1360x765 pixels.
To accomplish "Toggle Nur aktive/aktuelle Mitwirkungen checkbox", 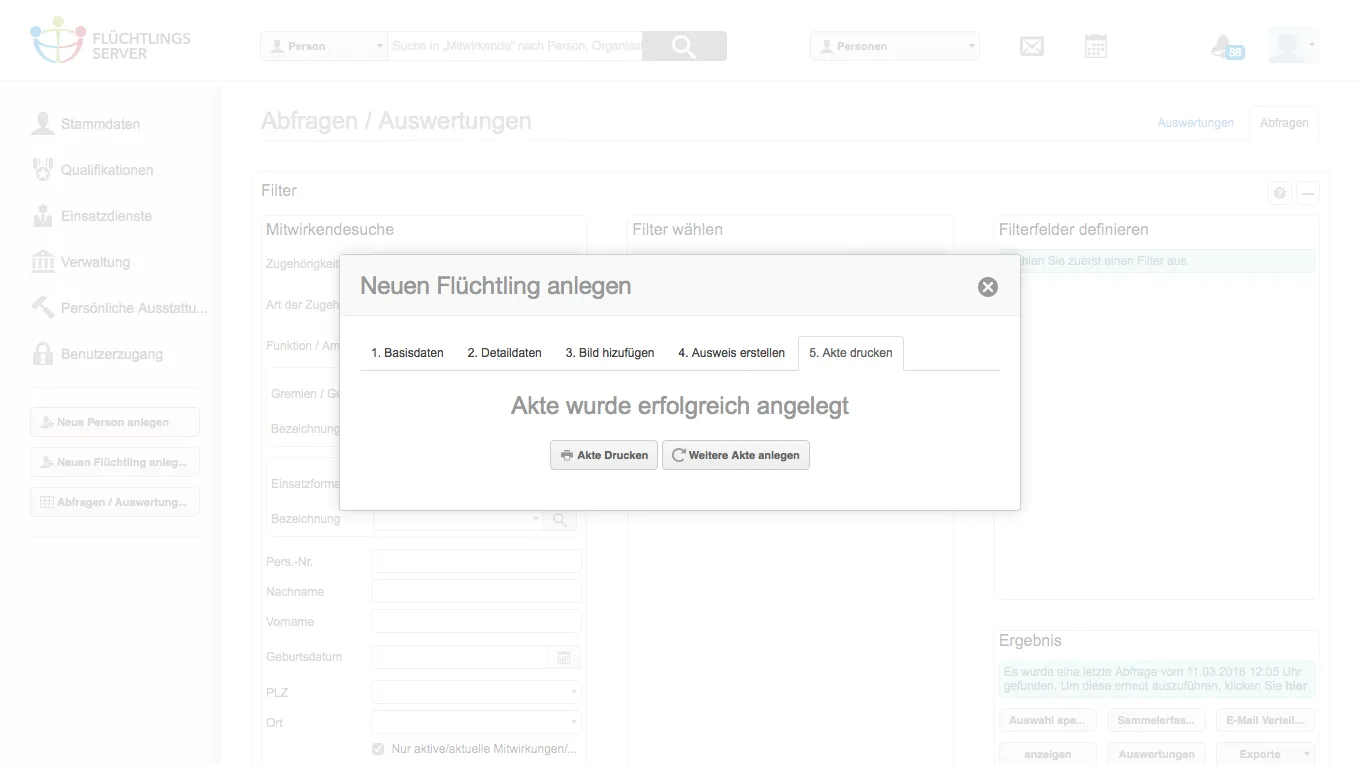I will tap(378, 749).
